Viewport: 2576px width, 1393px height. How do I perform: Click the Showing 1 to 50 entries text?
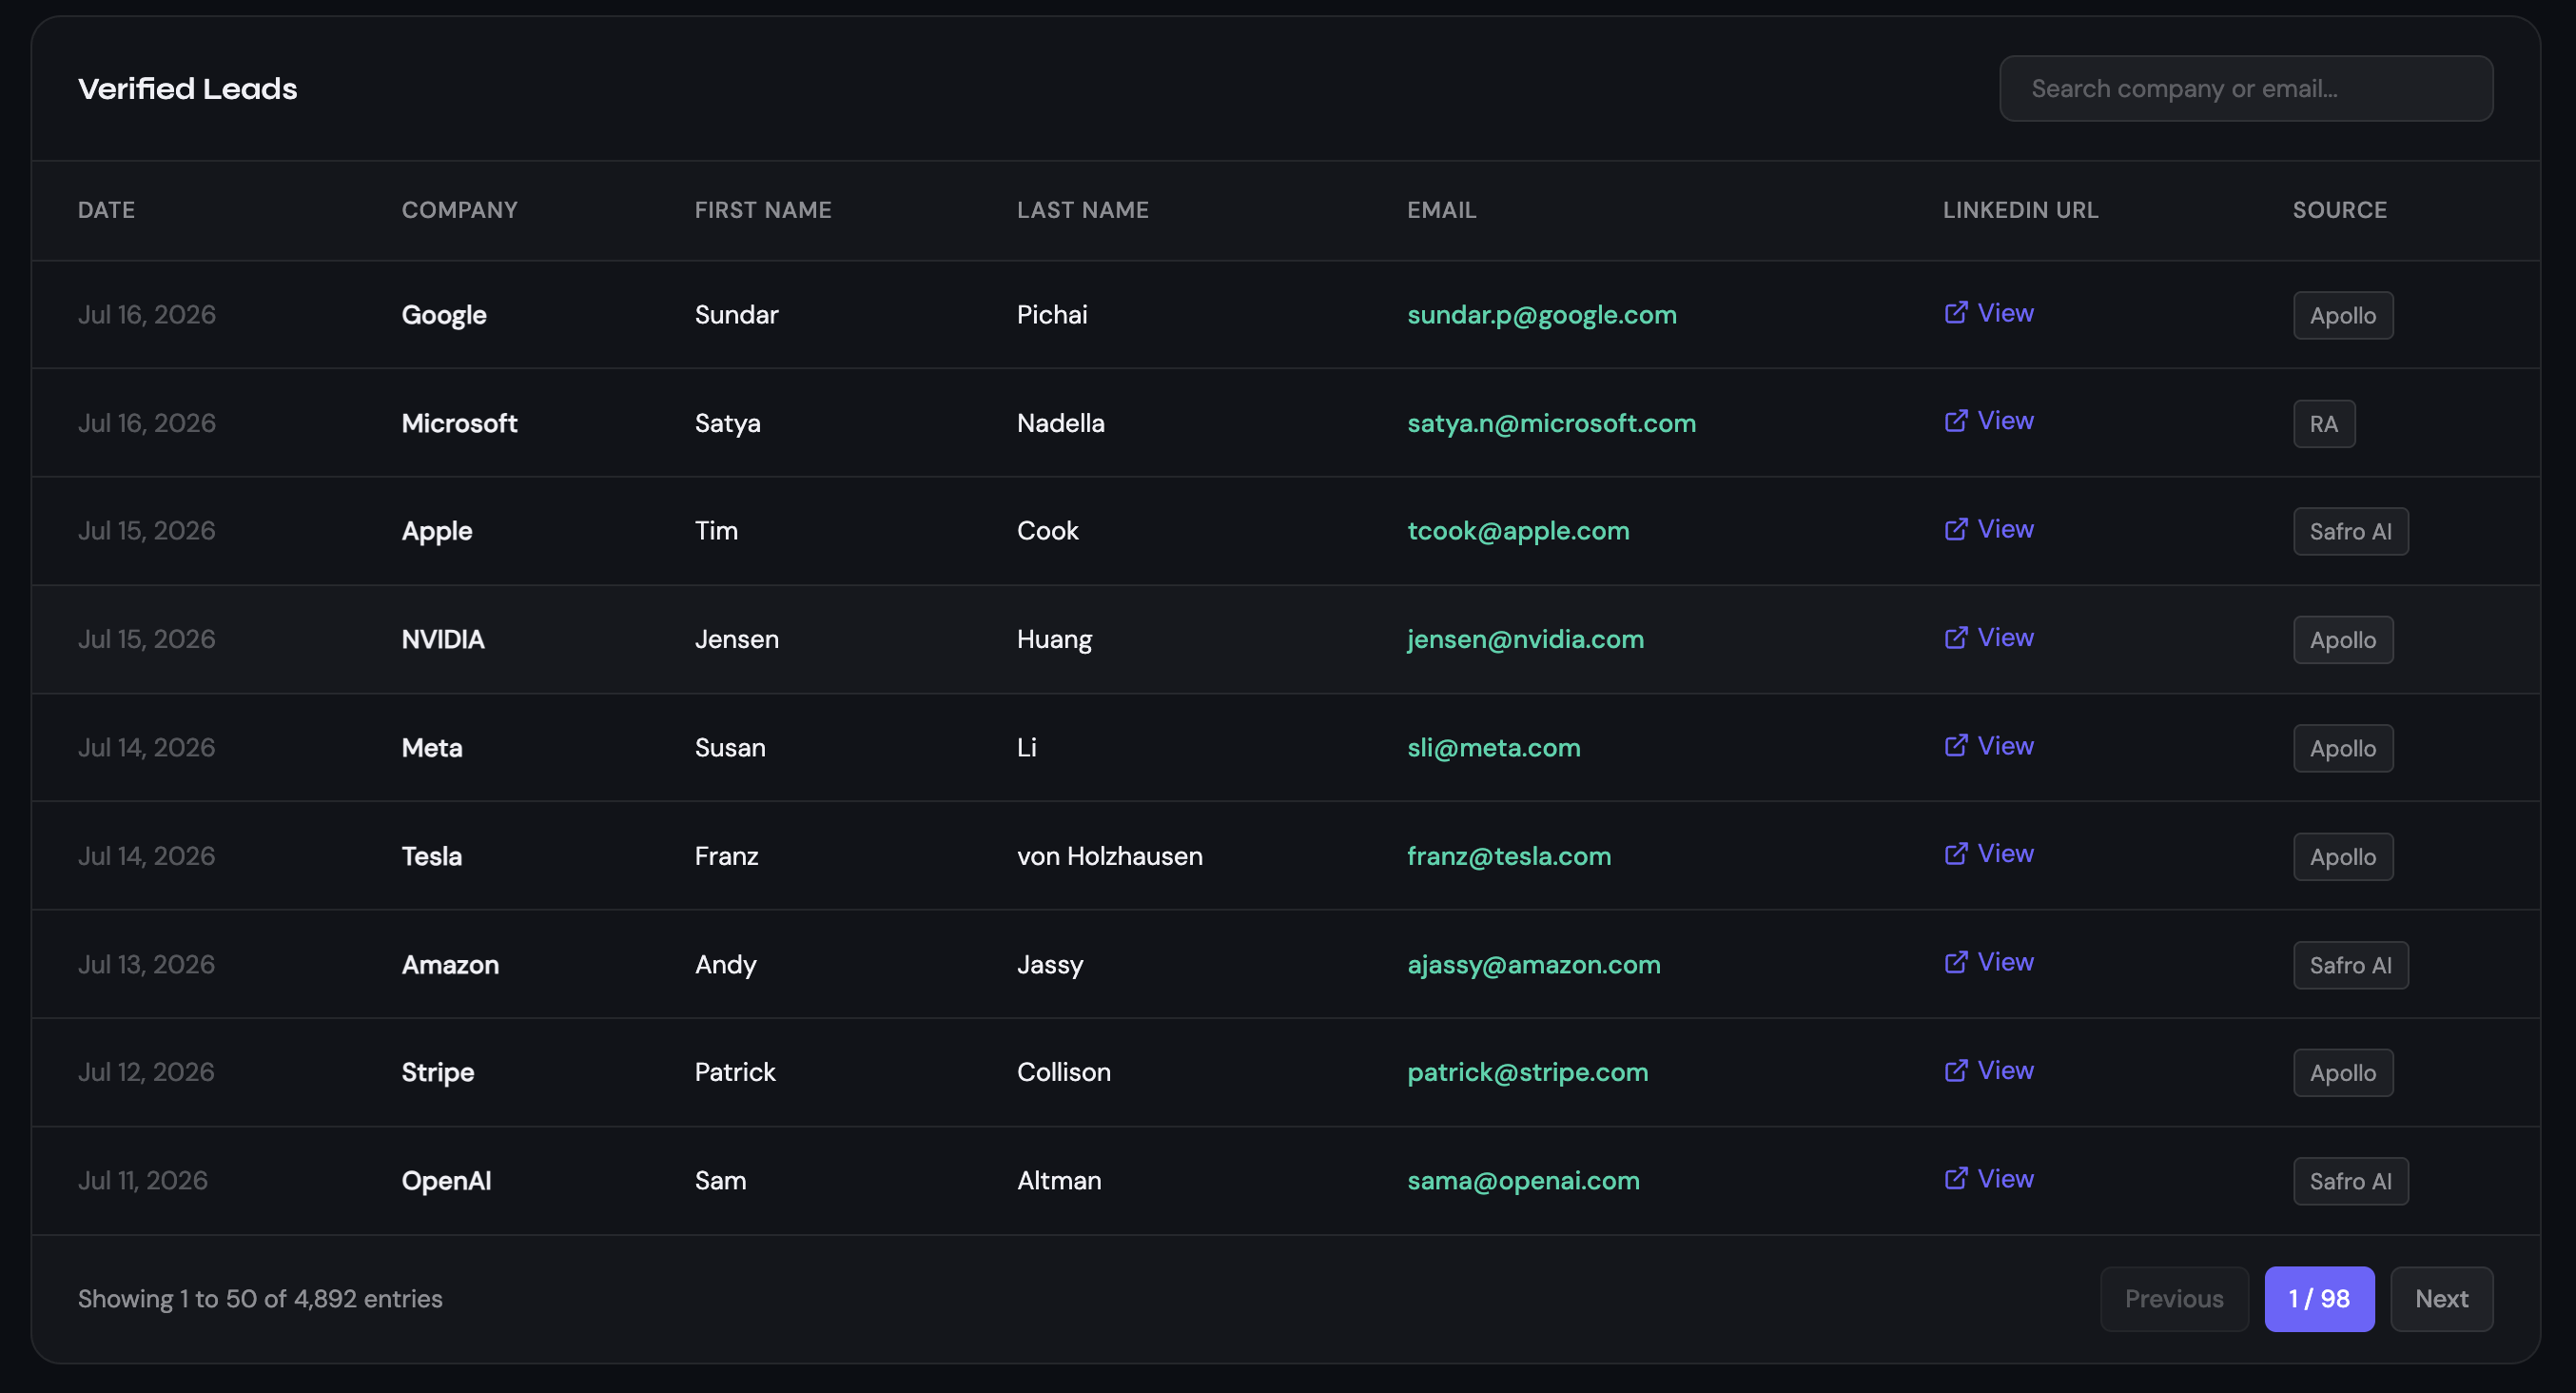(x=260, y=1299)
